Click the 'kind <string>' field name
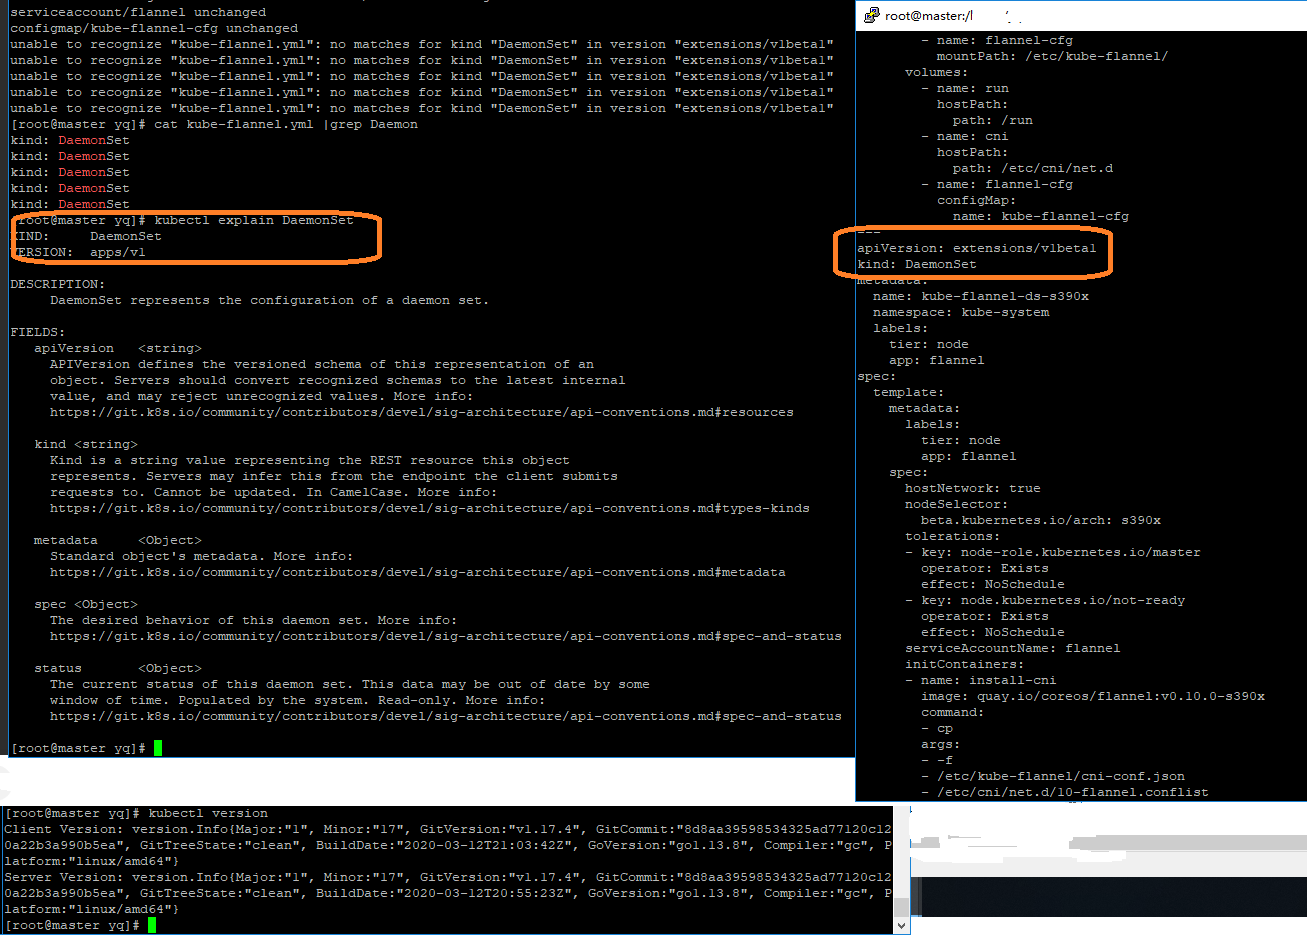The width and height of the screenshot is (1307, 938). tap(86, 444)
